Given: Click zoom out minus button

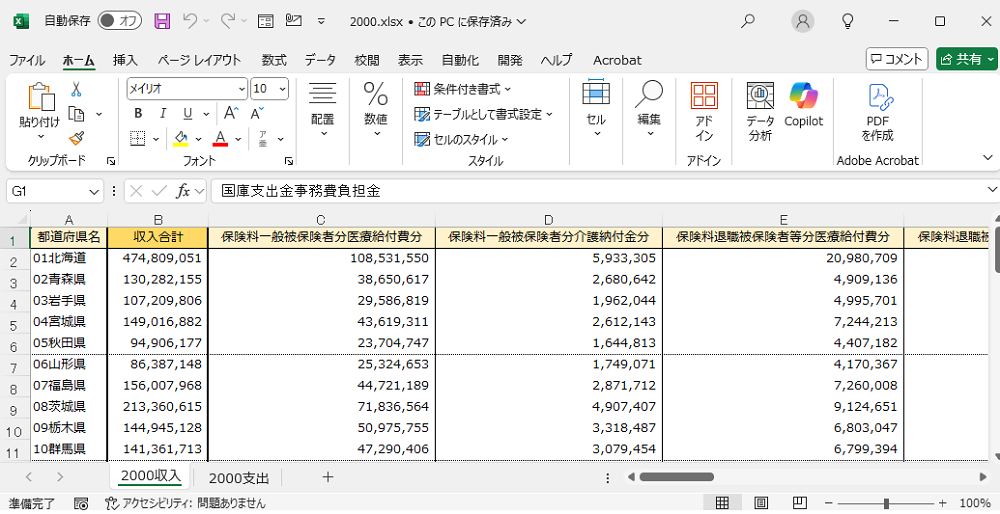Looking at the screenshot, I should [x=827, y=503].
